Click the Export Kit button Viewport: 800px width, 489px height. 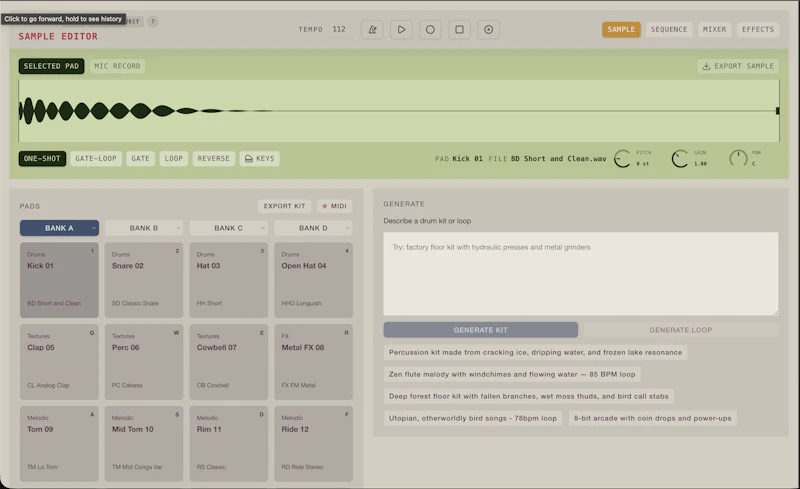284,206
